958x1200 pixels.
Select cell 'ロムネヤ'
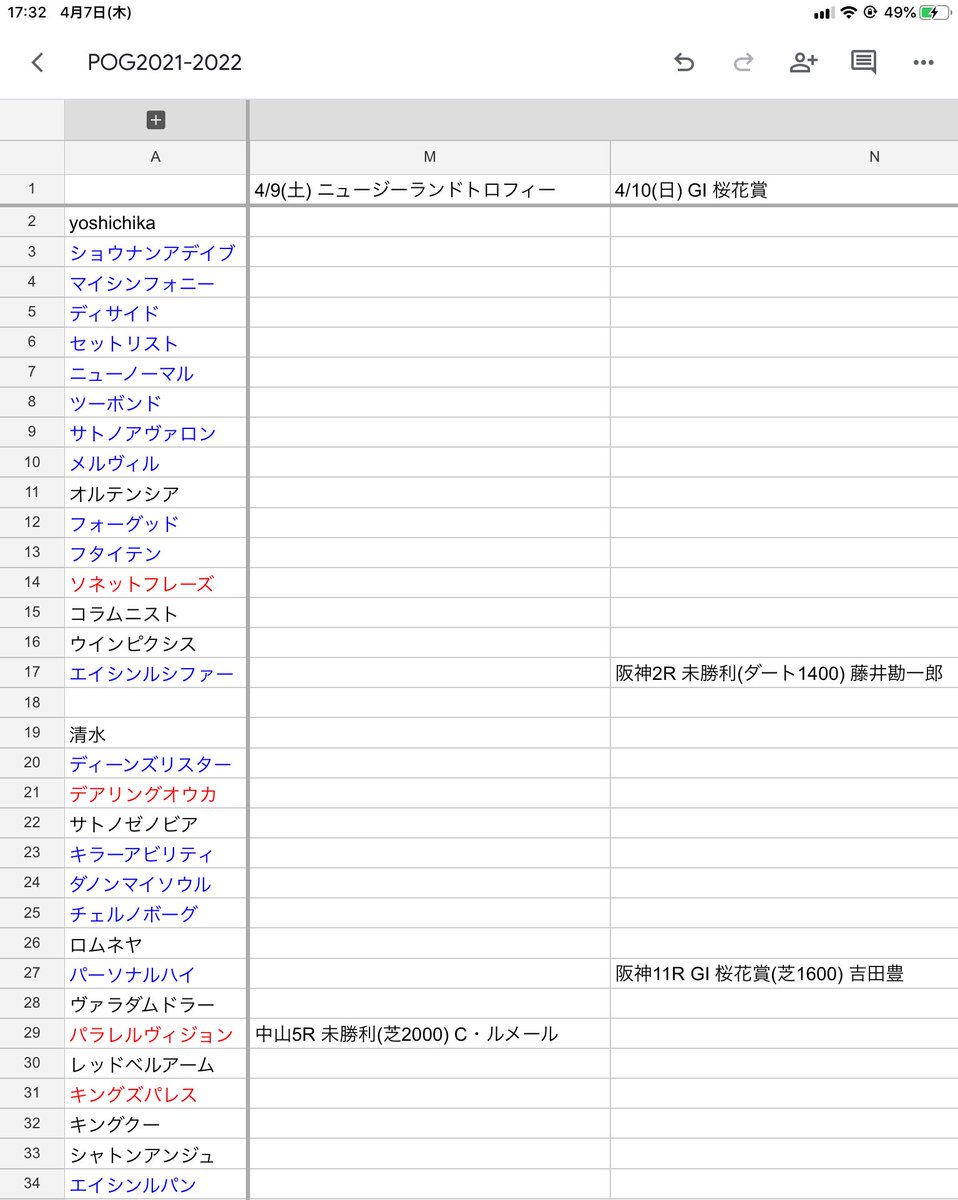(155, 944)
